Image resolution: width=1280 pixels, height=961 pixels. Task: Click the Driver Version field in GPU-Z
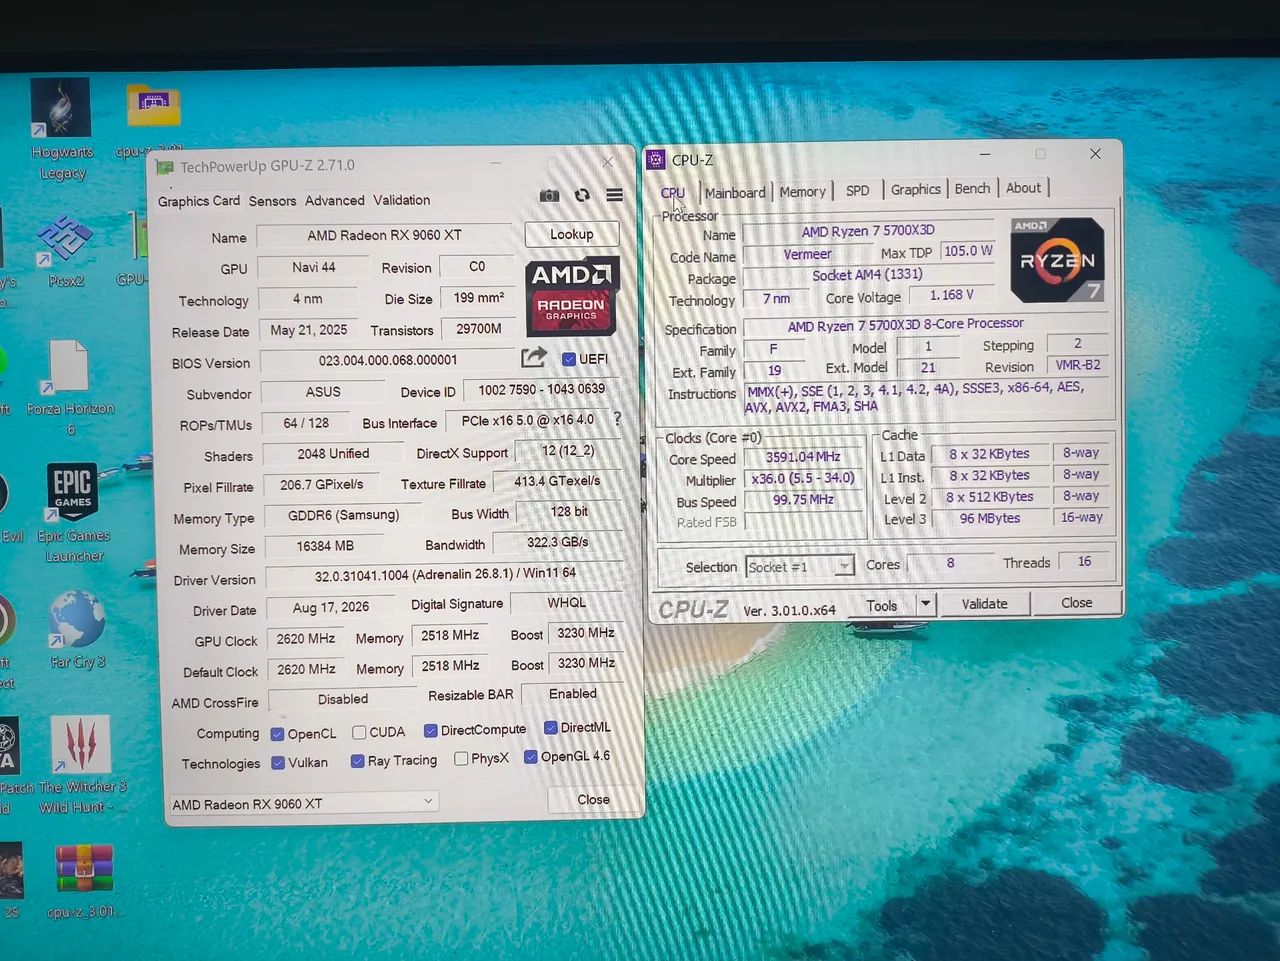point(445,575)
